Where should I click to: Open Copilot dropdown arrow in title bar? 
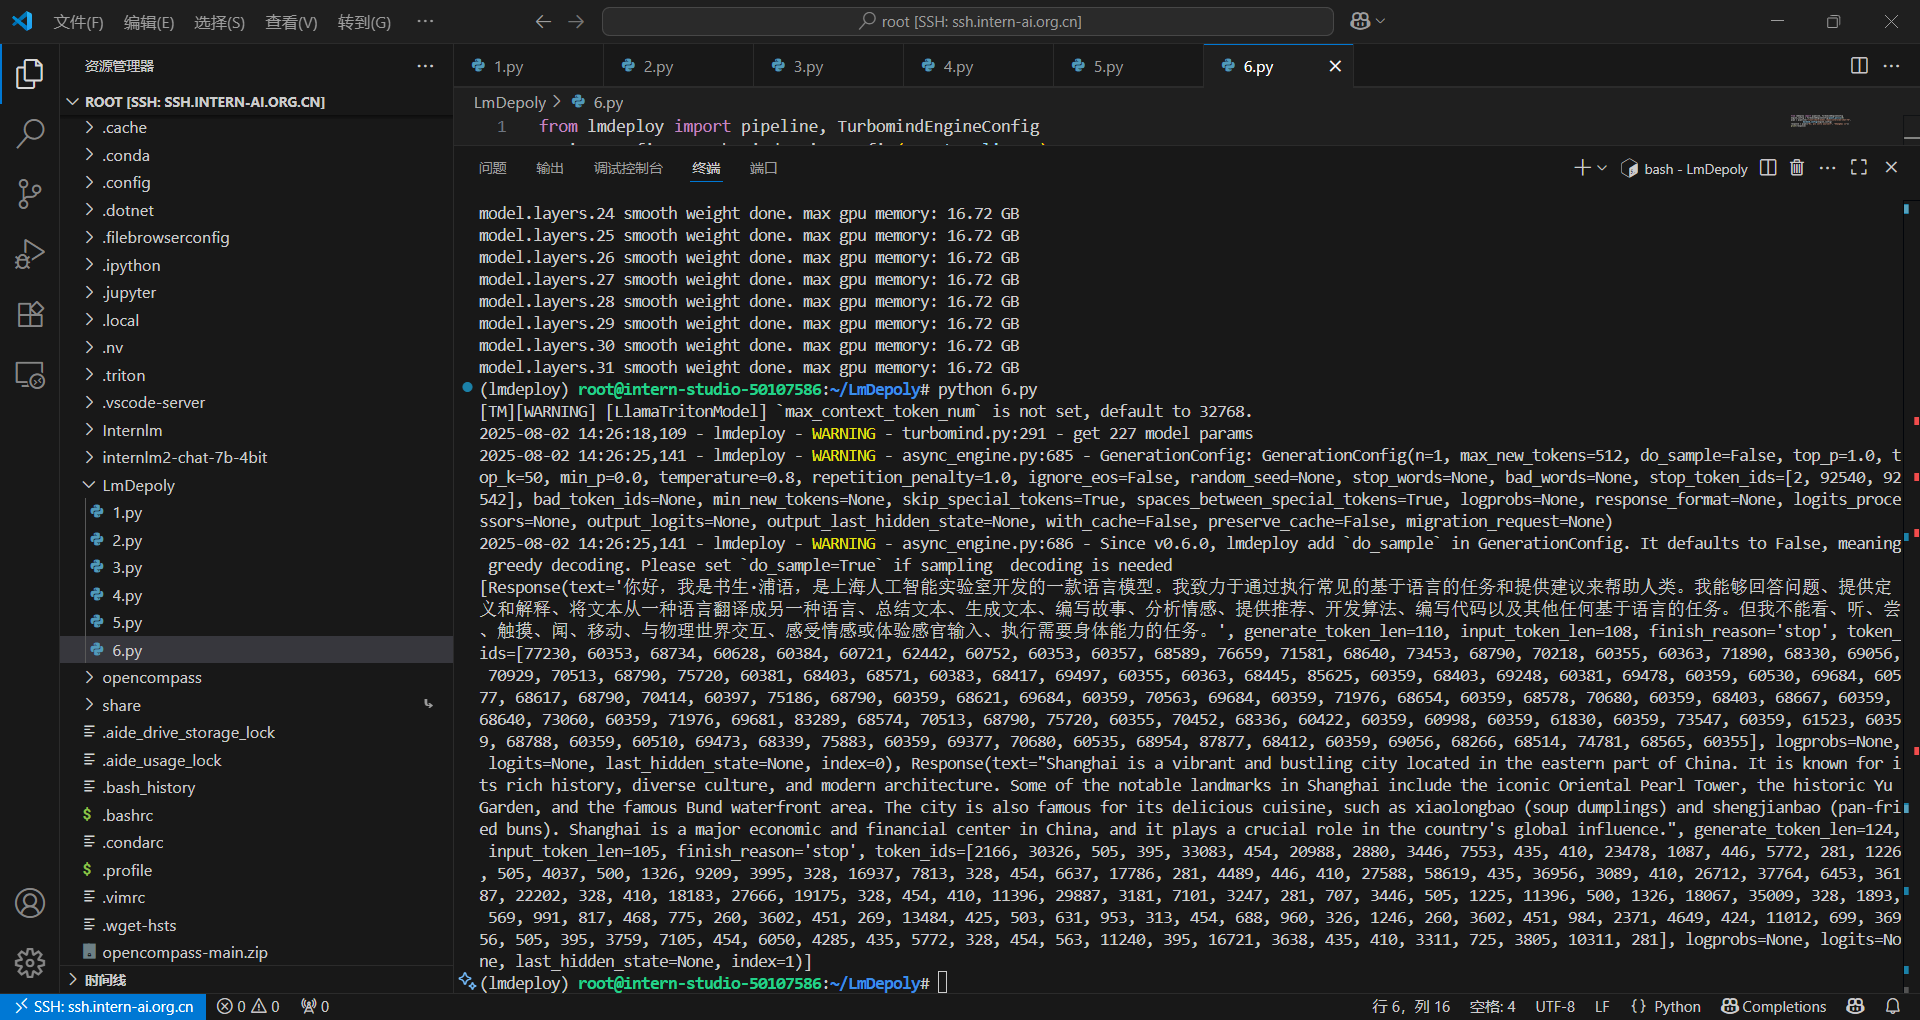(1381, 21)
